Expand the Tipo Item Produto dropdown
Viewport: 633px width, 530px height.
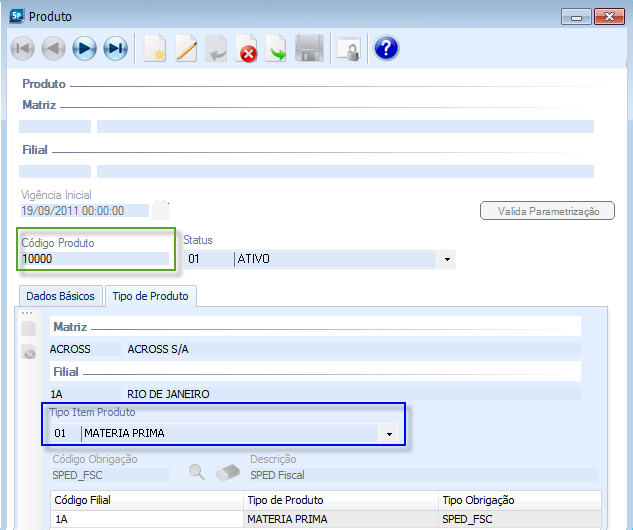(x=389, y=434)
